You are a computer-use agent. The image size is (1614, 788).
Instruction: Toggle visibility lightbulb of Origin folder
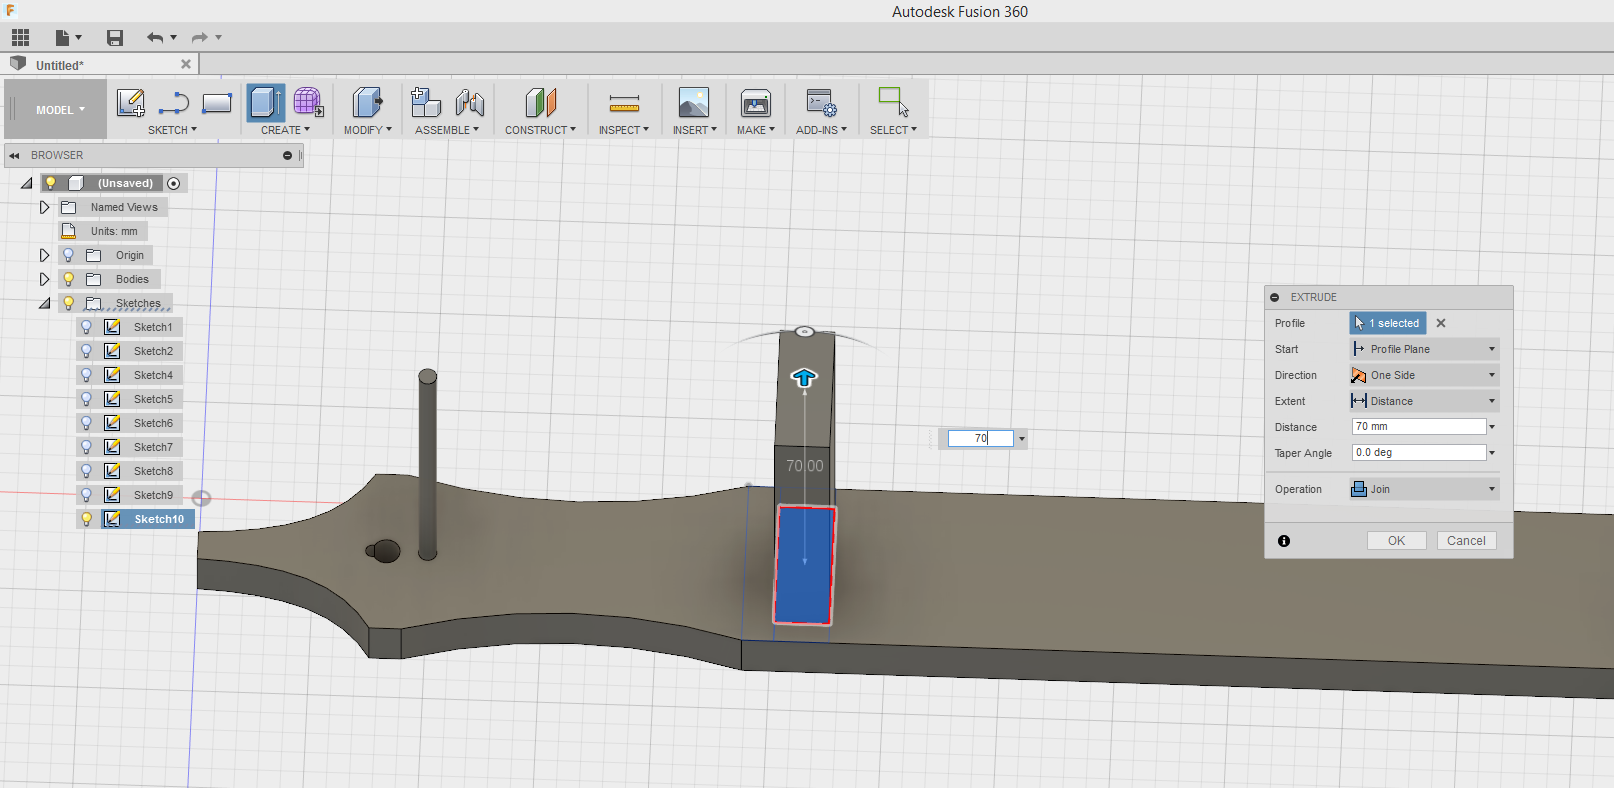click(x=68, y=255)
